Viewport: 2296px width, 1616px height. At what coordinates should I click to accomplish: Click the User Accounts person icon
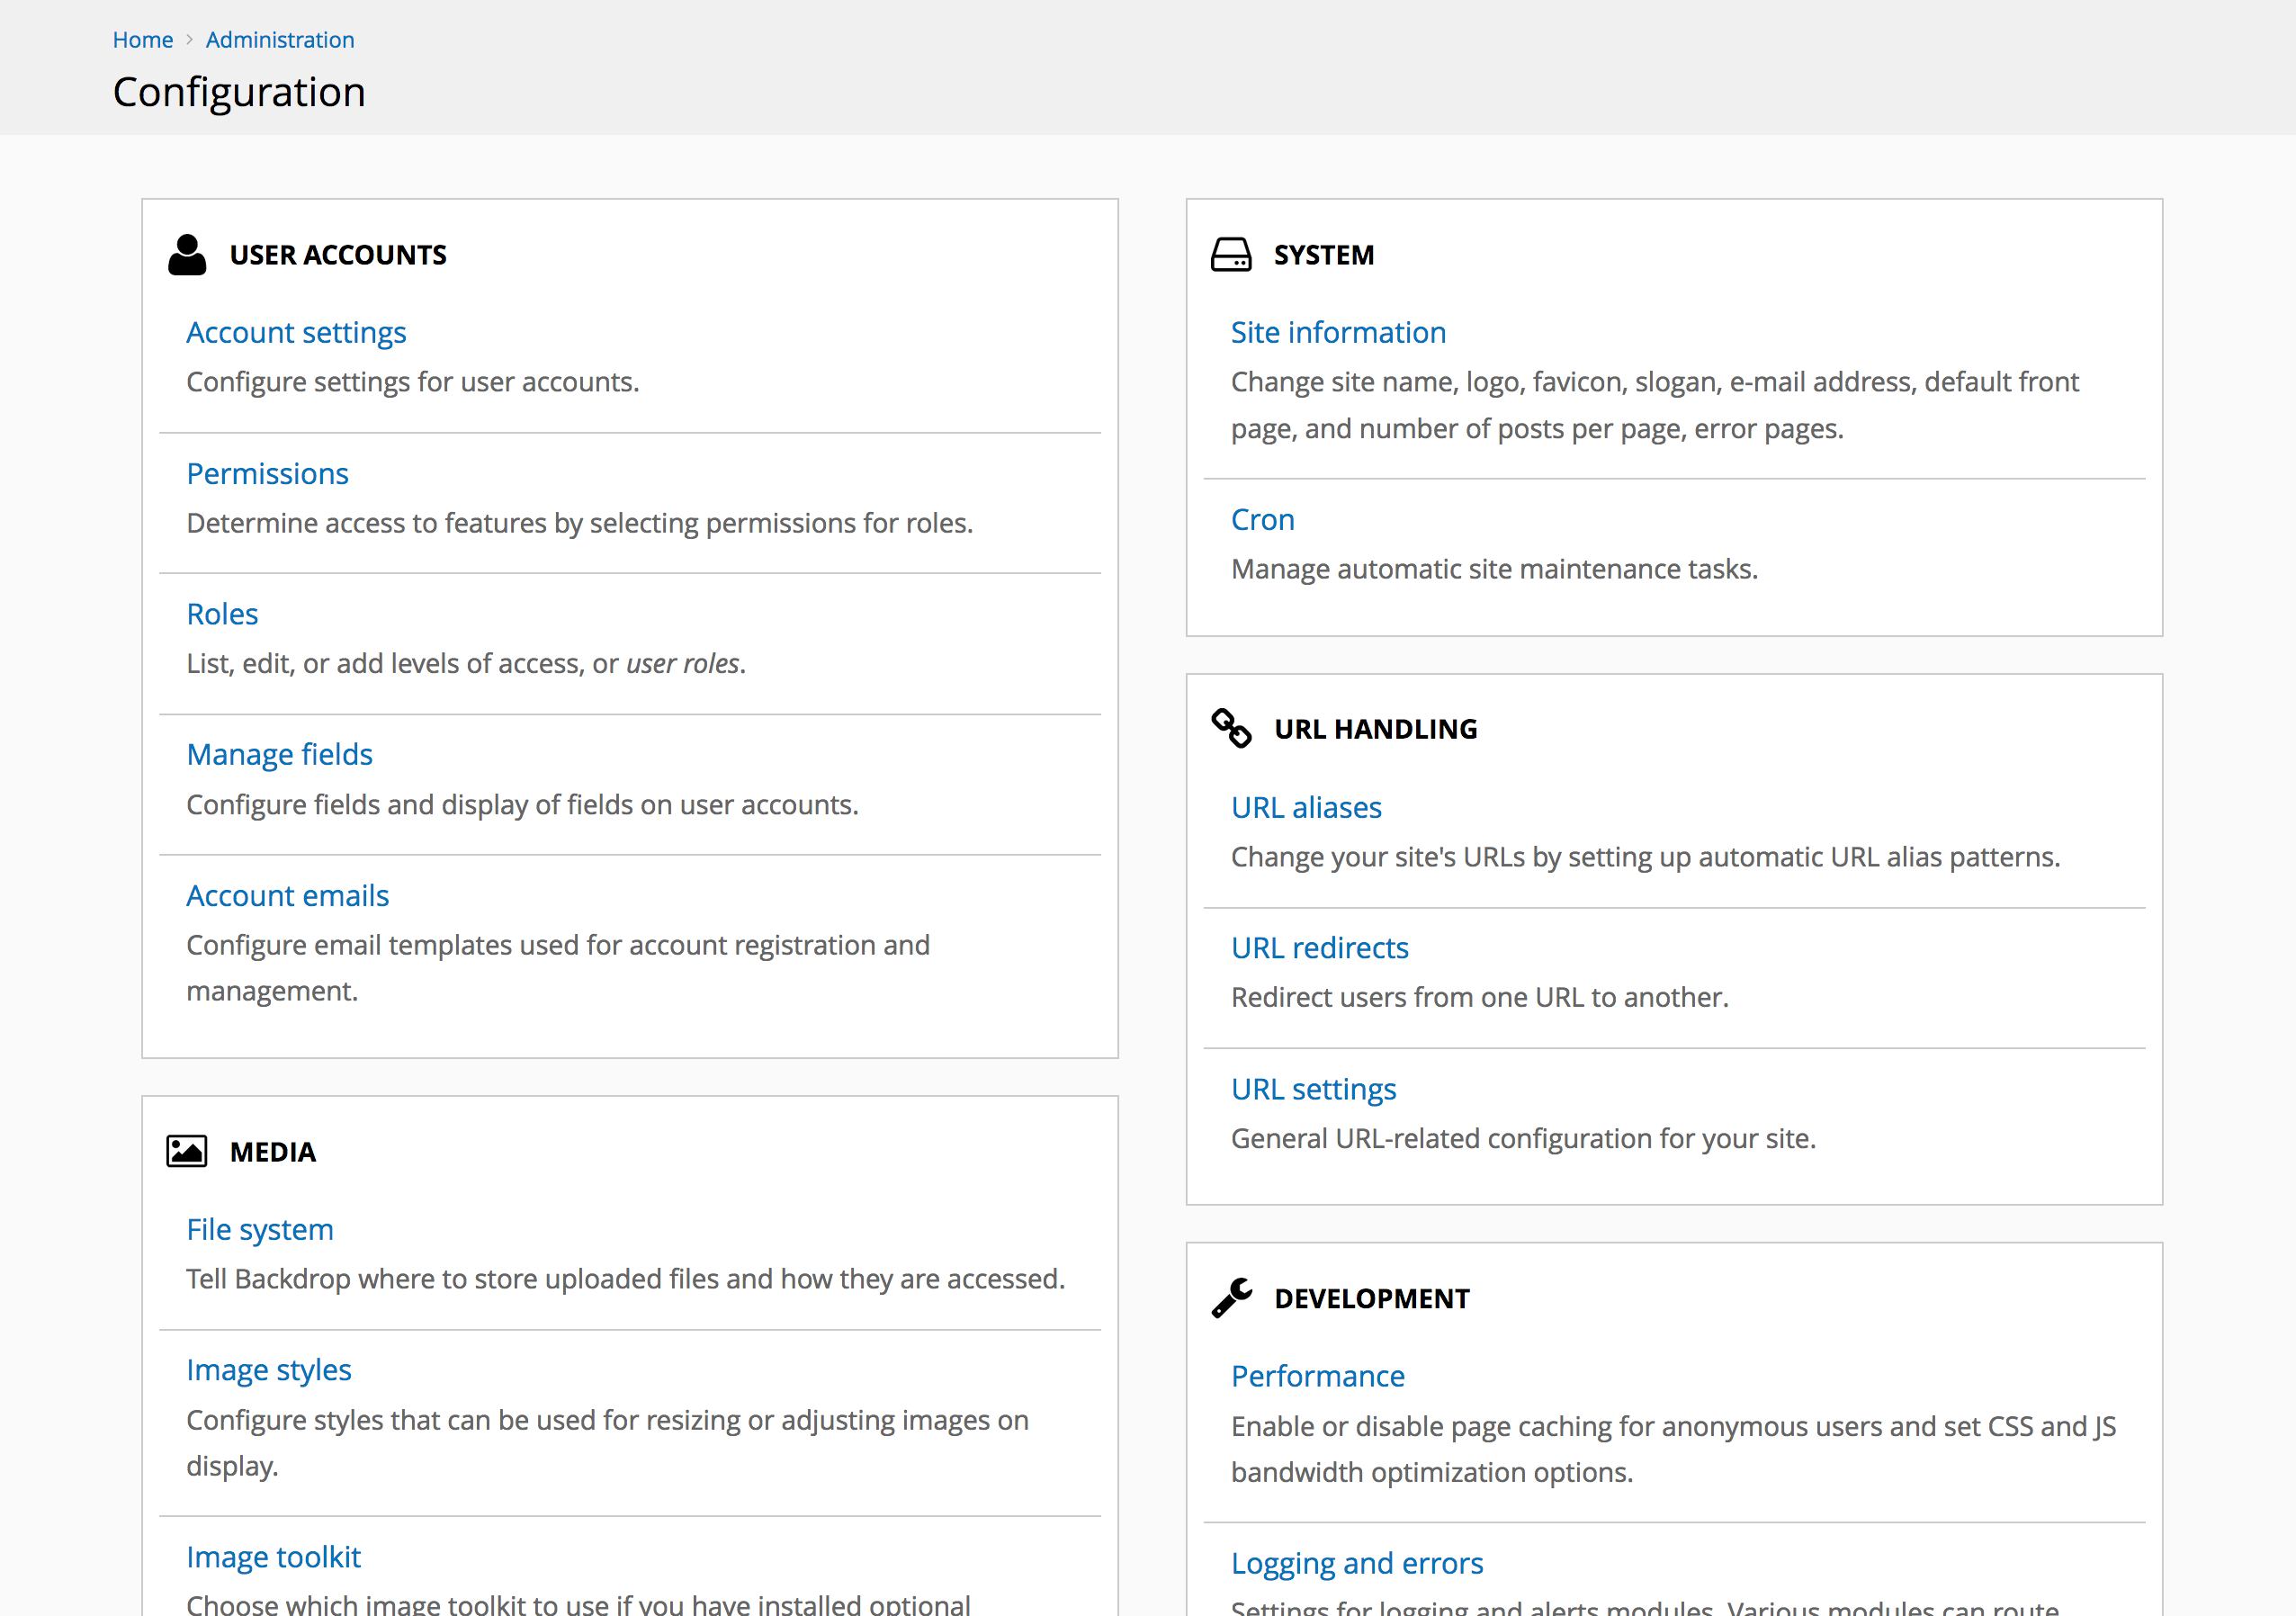point(187,254)
